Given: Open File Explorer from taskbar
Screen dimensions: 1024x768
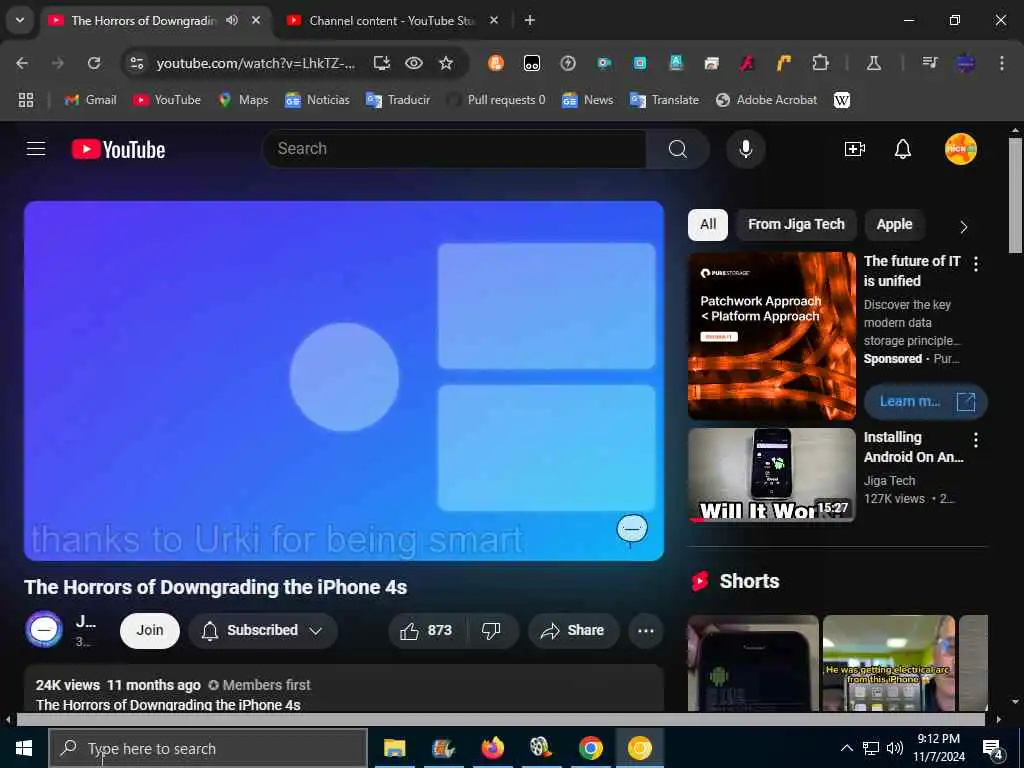Looking at the screenshot, I should point(394,748).
